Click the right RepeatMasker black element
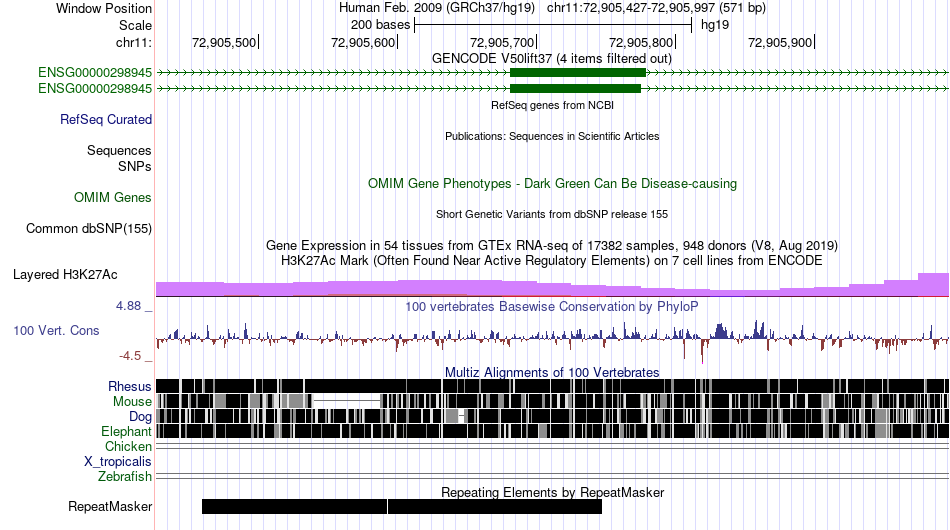Viewport: 950px width, 530px height. click(x=495, y=506)
